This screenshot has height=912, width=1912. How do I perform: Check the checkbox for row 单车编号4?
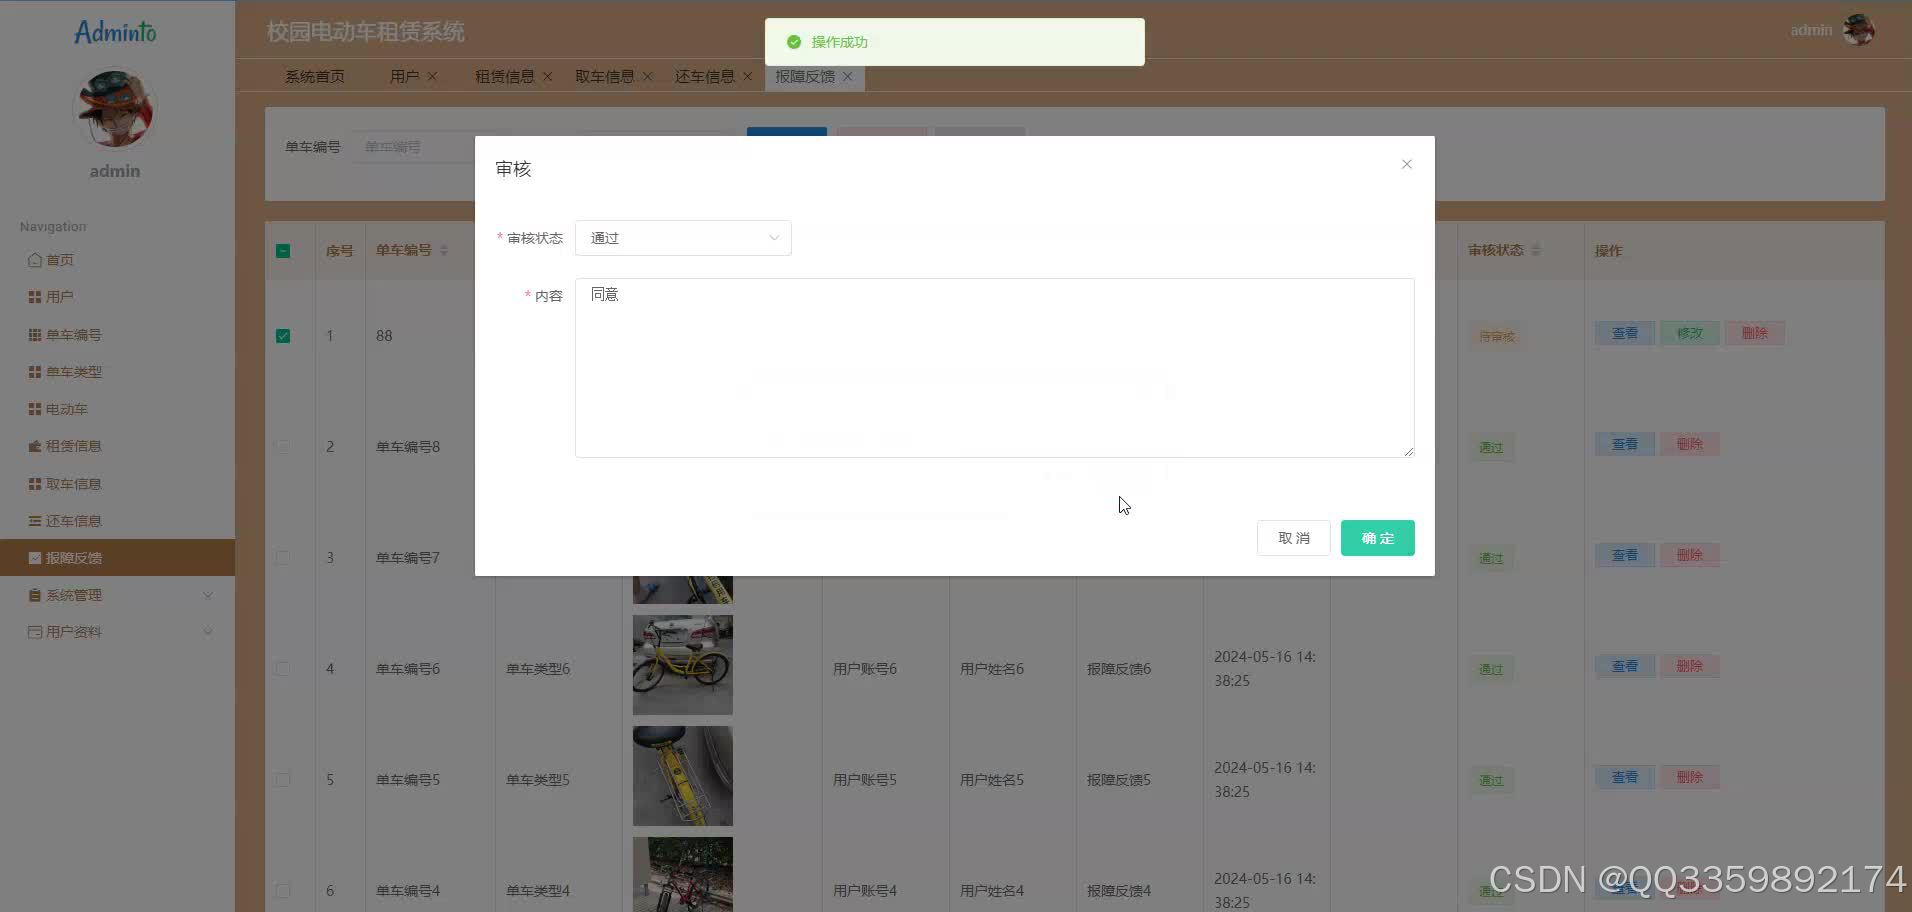(x=283, y=891)
